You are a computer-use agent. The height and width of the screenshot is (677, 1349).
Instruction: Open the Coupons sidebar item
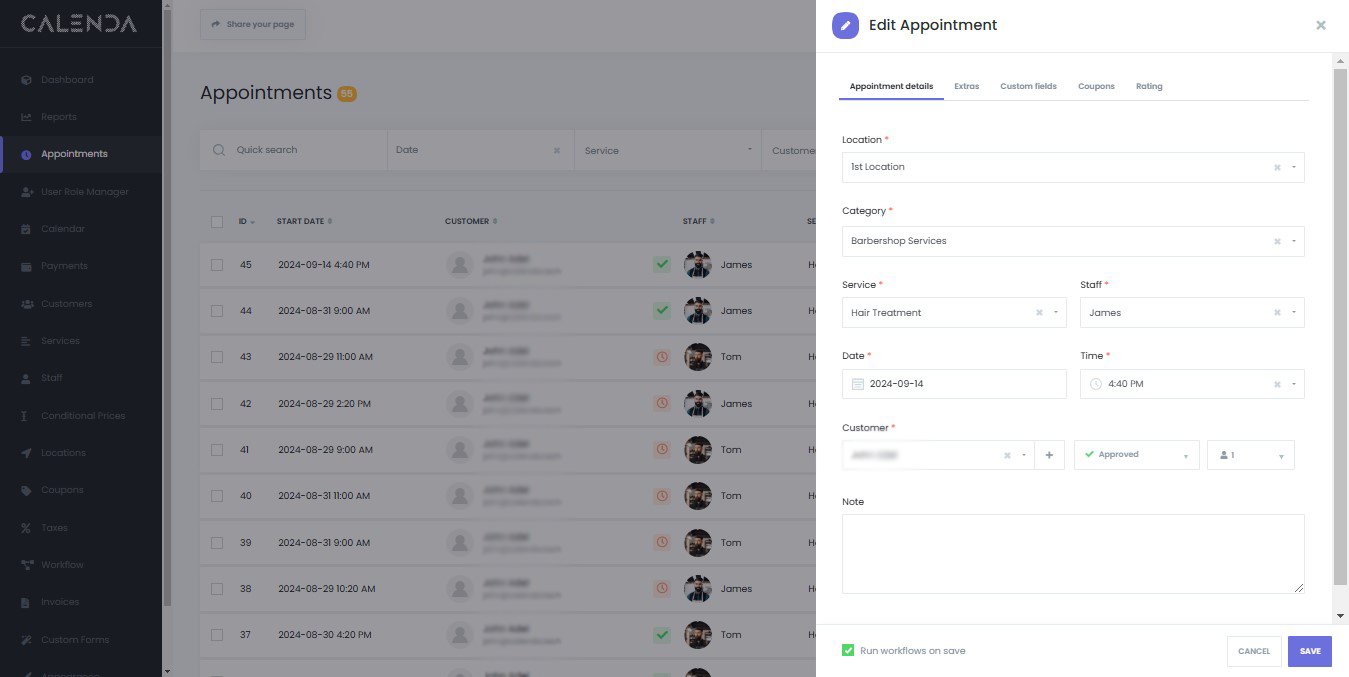click(x=62, y=490)
